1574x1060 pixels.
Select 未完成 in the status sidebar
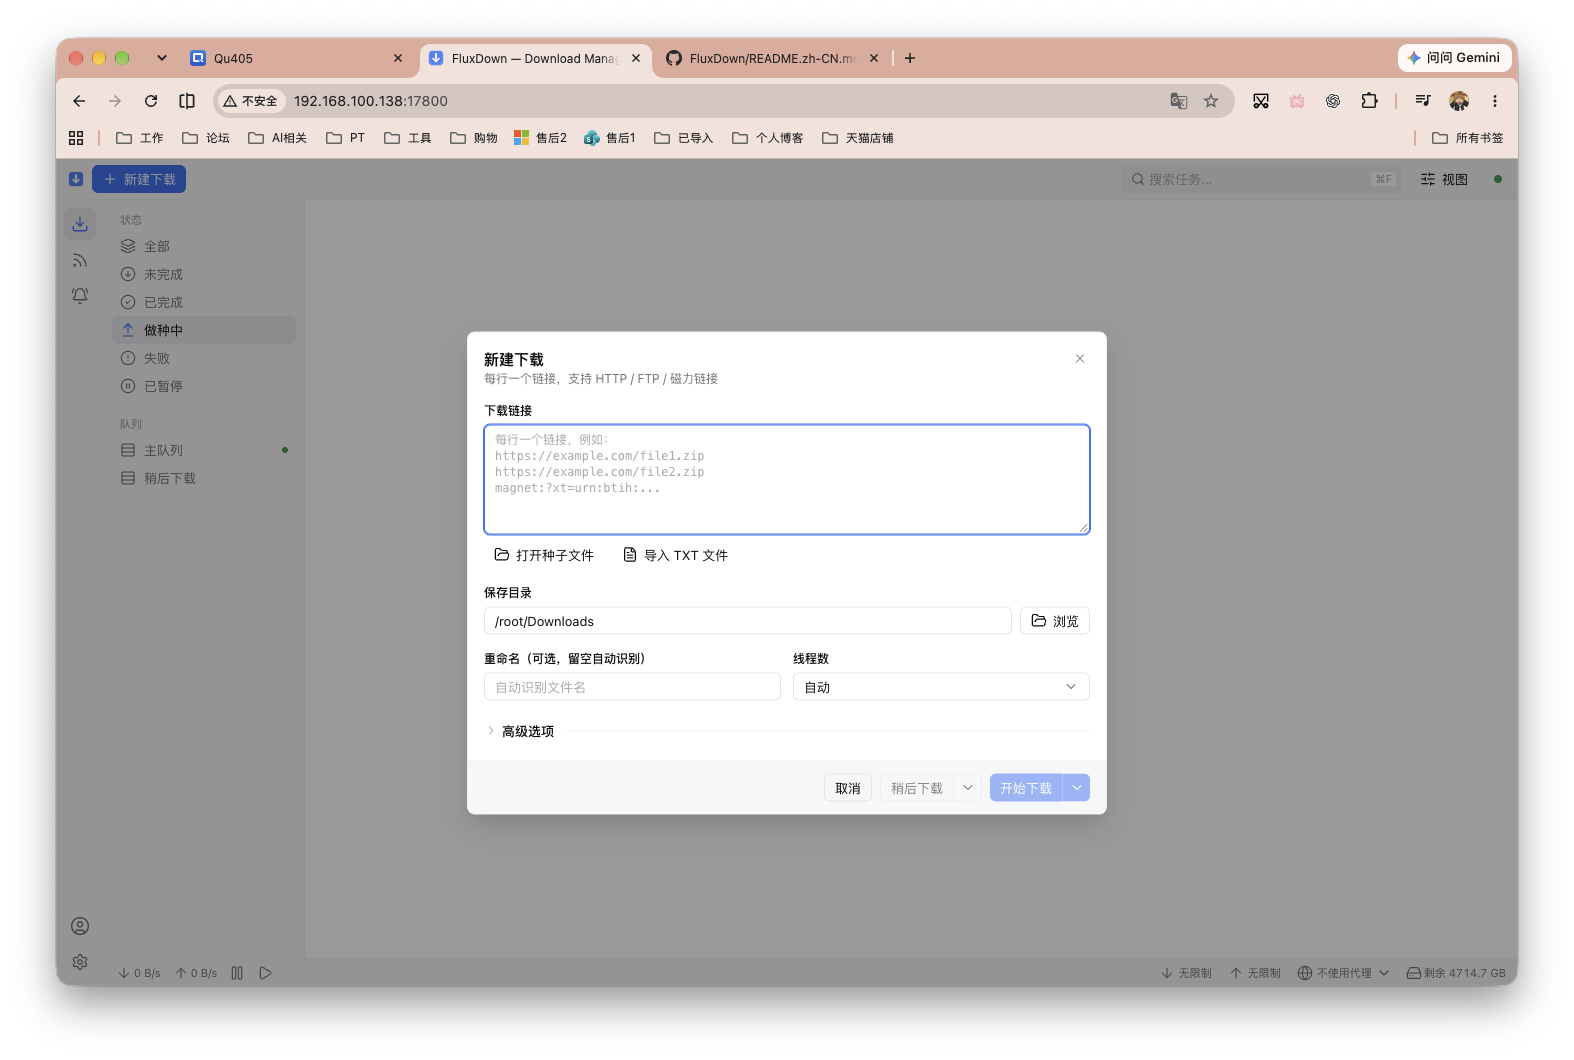point(204,274)
